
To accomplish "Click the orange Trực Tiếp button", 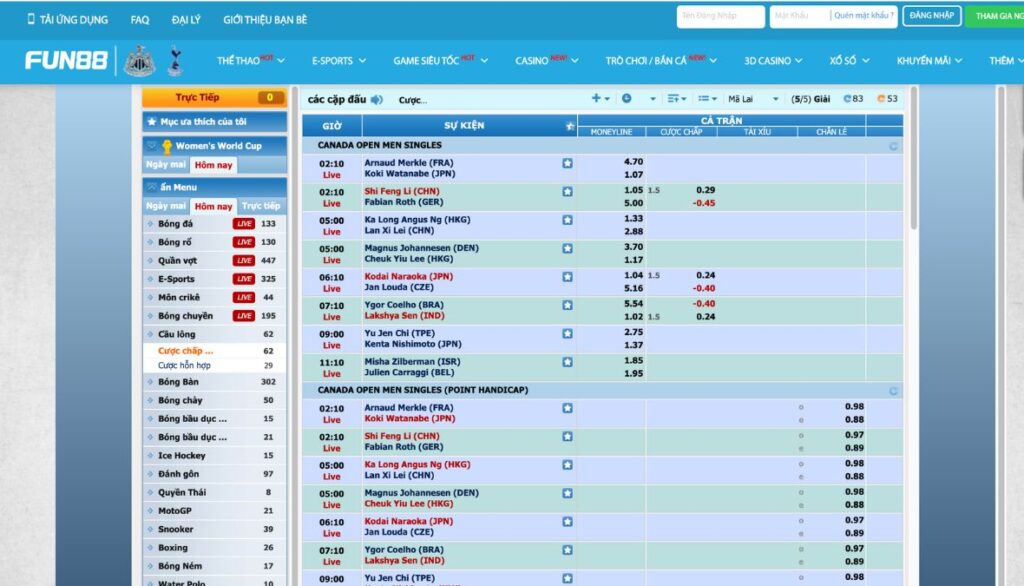I will click(215, 97).
